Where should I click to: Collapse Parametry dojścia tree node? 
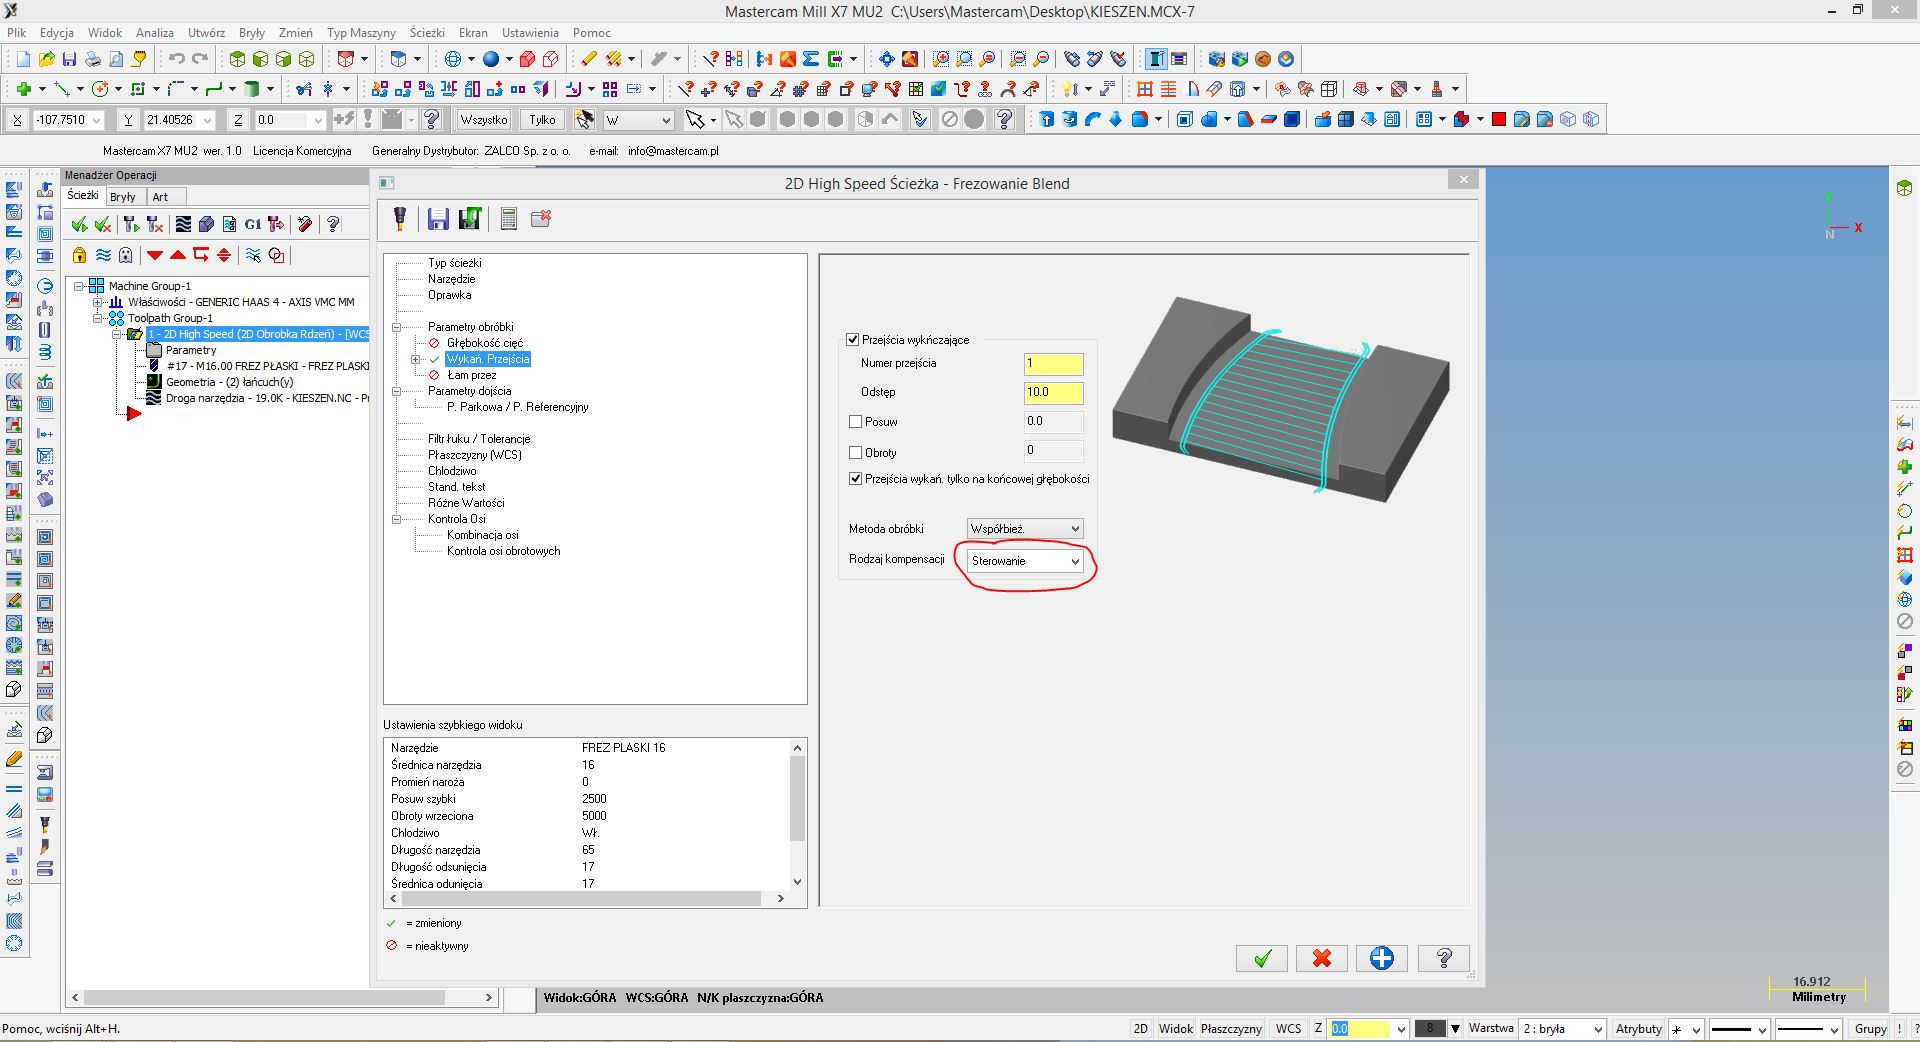click(396, 391)
